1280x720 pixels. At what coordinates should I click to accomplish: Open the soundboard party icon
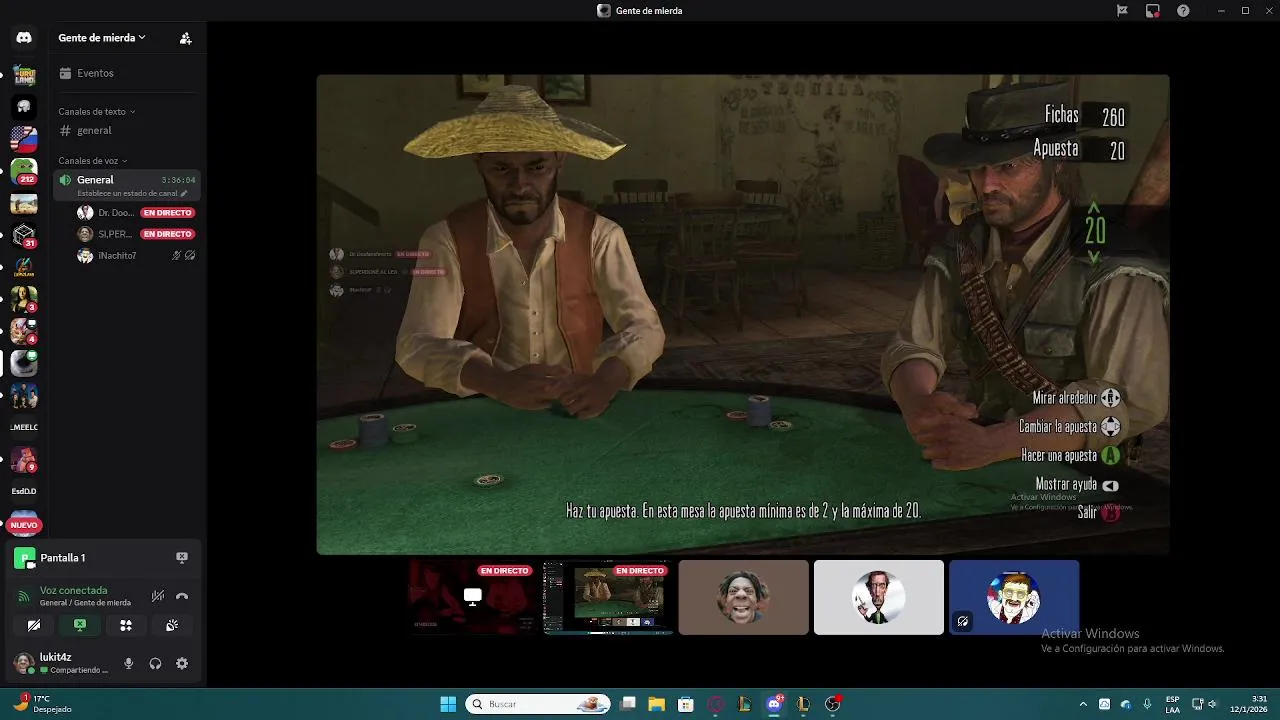click(x=172, y=625)
